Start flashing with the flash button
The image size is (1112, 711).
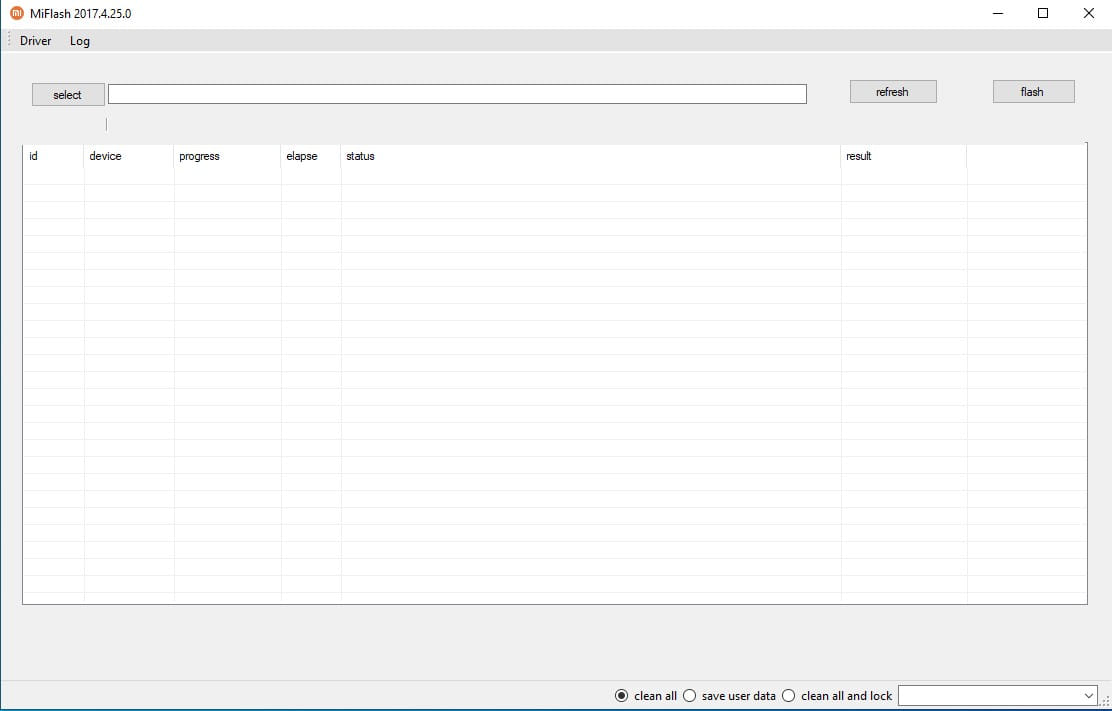(1032, 92)
